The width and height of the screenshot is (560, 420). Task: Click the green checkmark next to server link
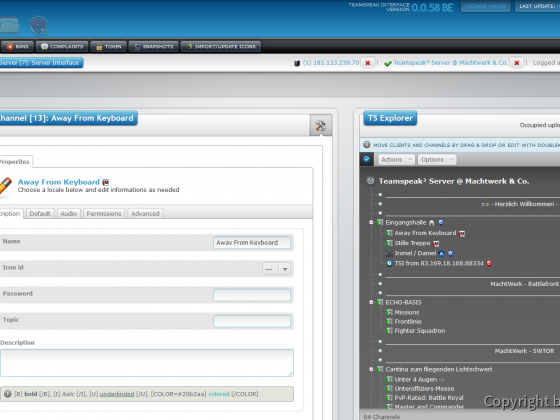click(x=388, y=64)
